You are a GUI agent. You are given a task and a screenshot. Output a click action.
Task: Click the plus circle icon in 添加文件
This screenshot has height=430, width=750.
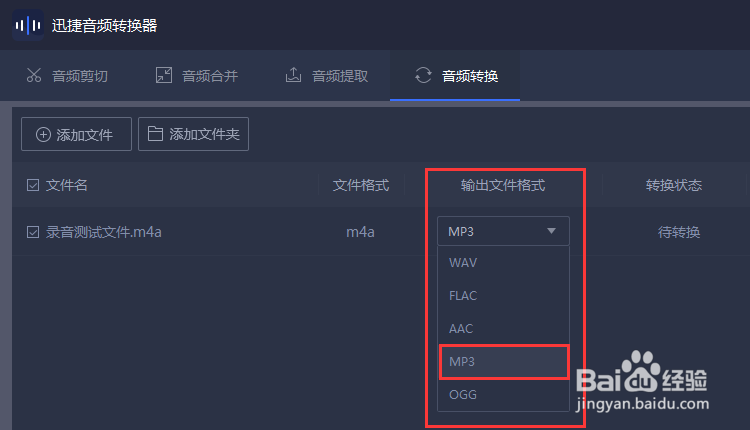[x=43, y=134]
